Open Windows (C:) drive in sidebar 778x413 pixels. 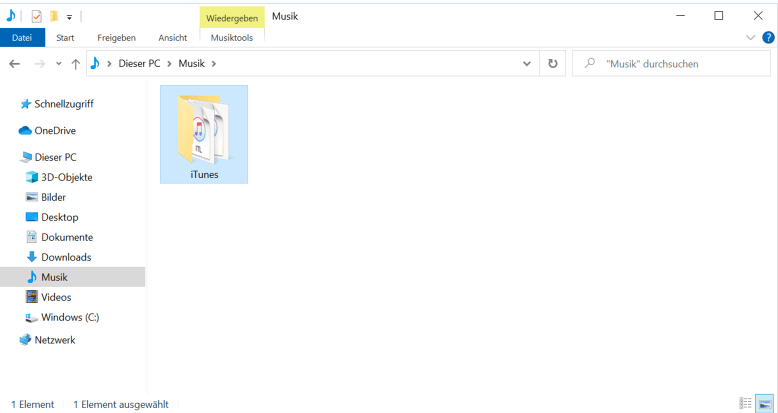[x=70, y=317]
